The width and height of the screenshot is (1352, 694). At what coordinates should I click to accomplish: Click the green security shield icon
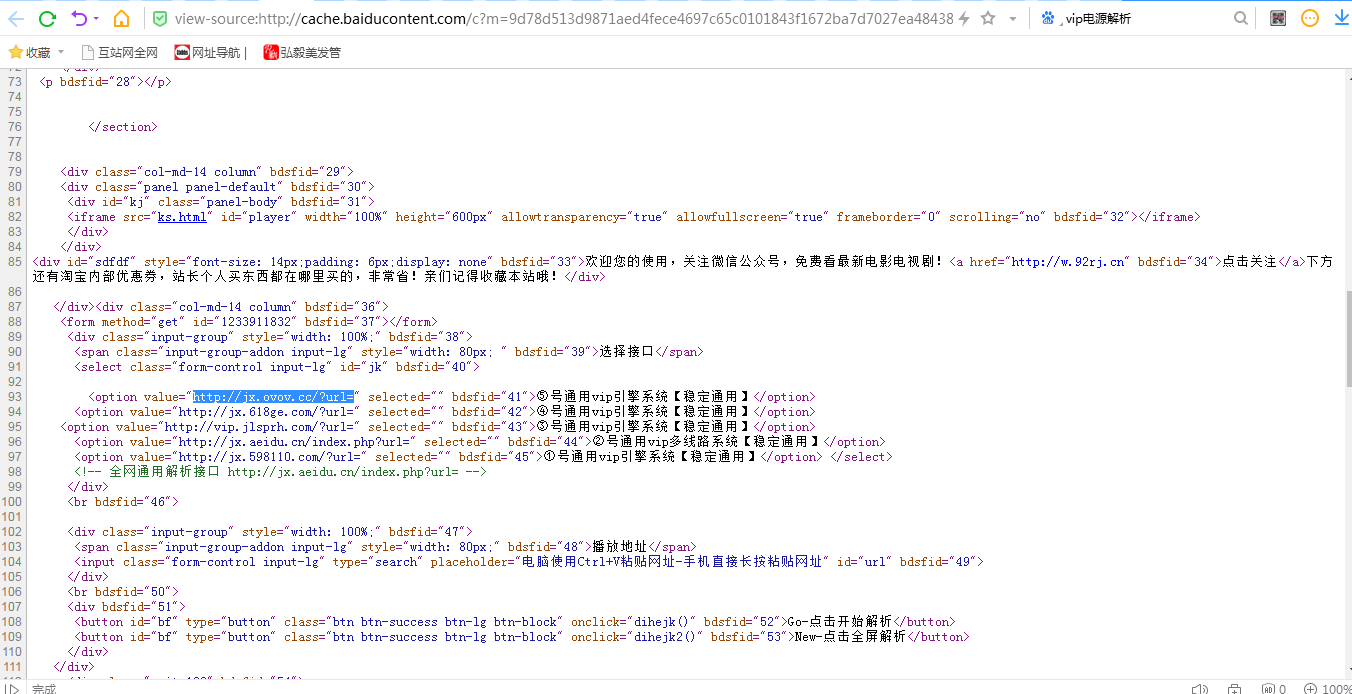(x=160, y=19)
